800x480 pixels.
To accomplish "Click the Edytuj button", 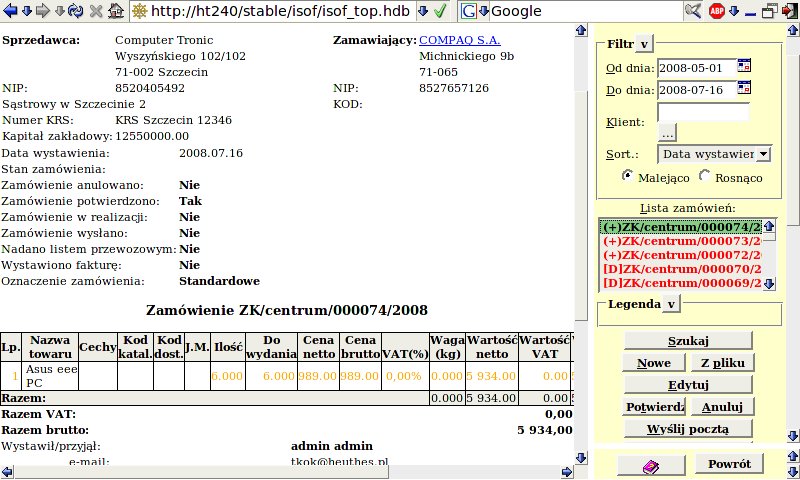I will coord(688,385).
